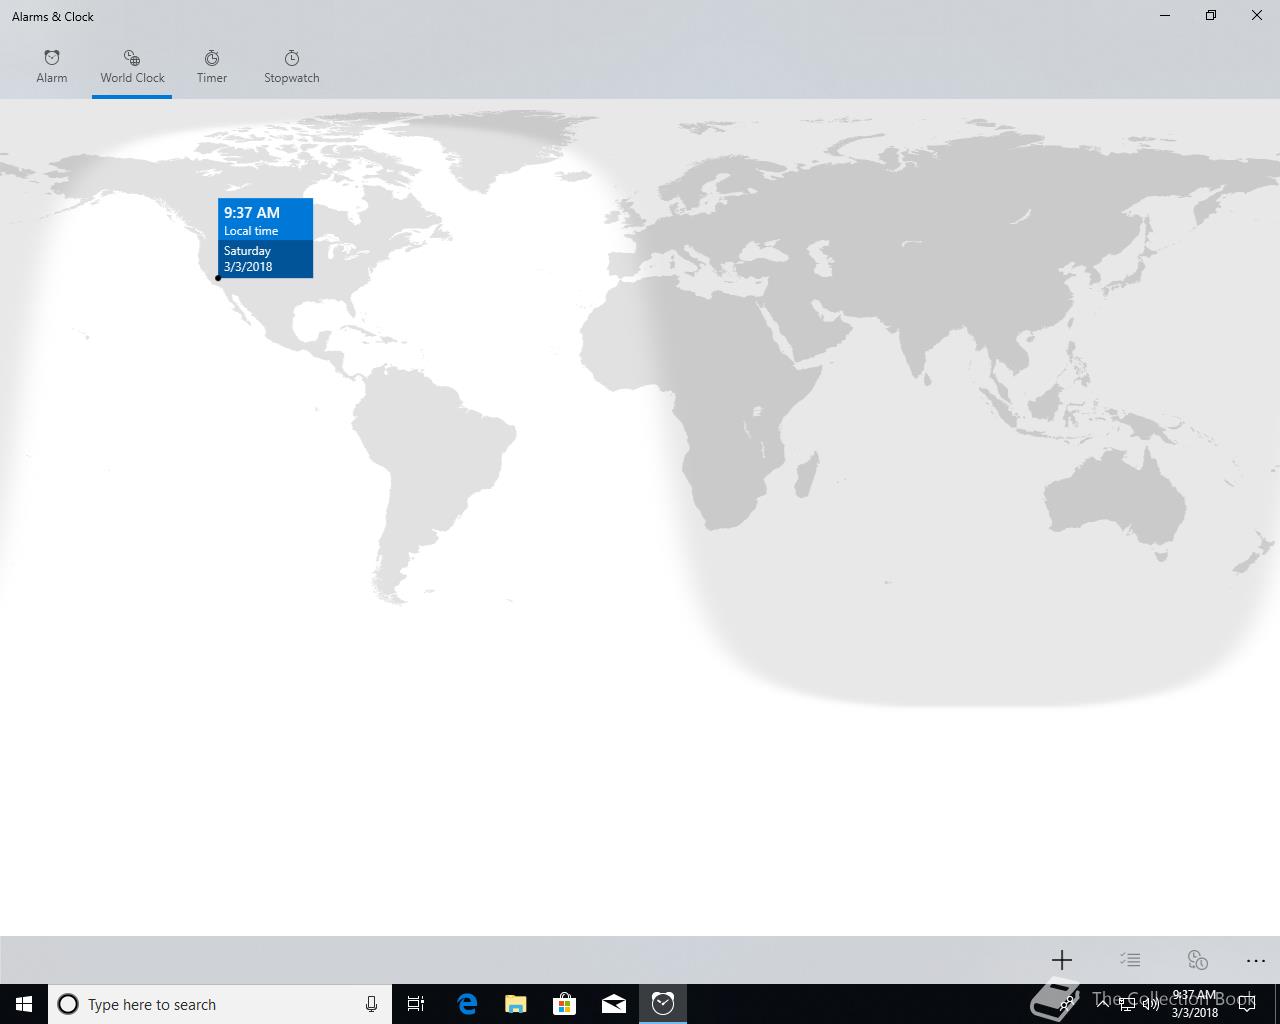
Task: Click the 9:37 AM local time card
Action: click(266, 238)
